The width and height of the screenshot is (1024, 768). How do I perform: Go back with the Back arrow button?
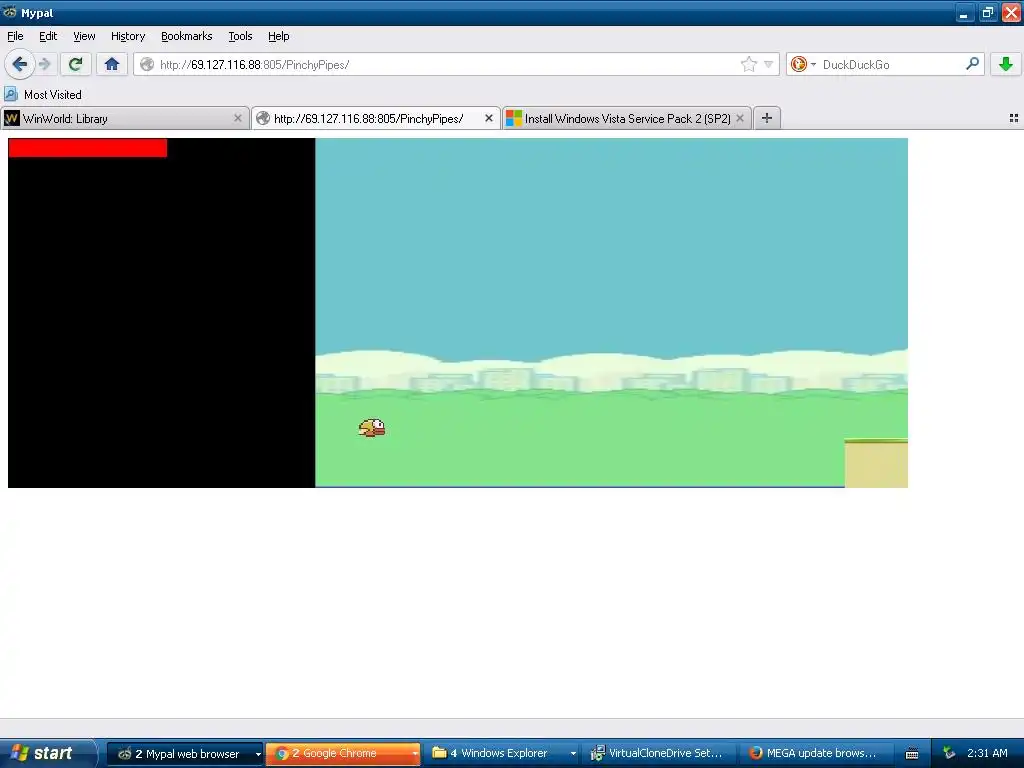(x=19, y=64)
